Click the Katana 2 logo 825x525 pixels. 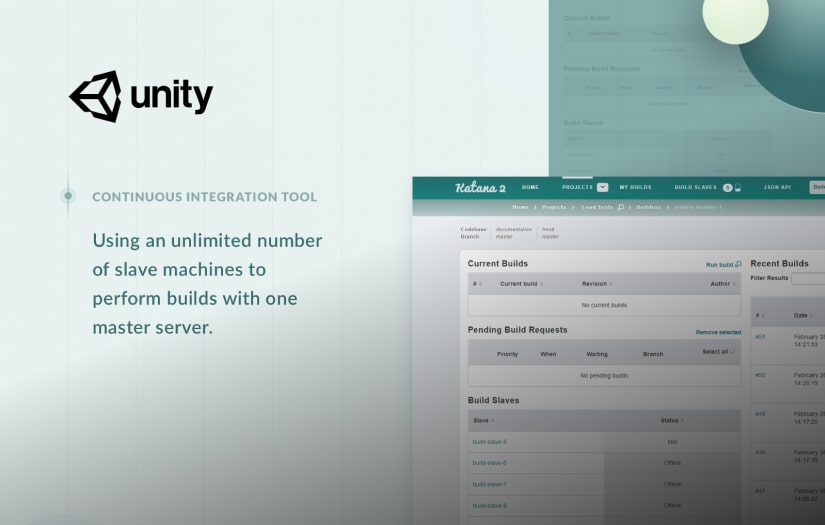click(480, 187)
